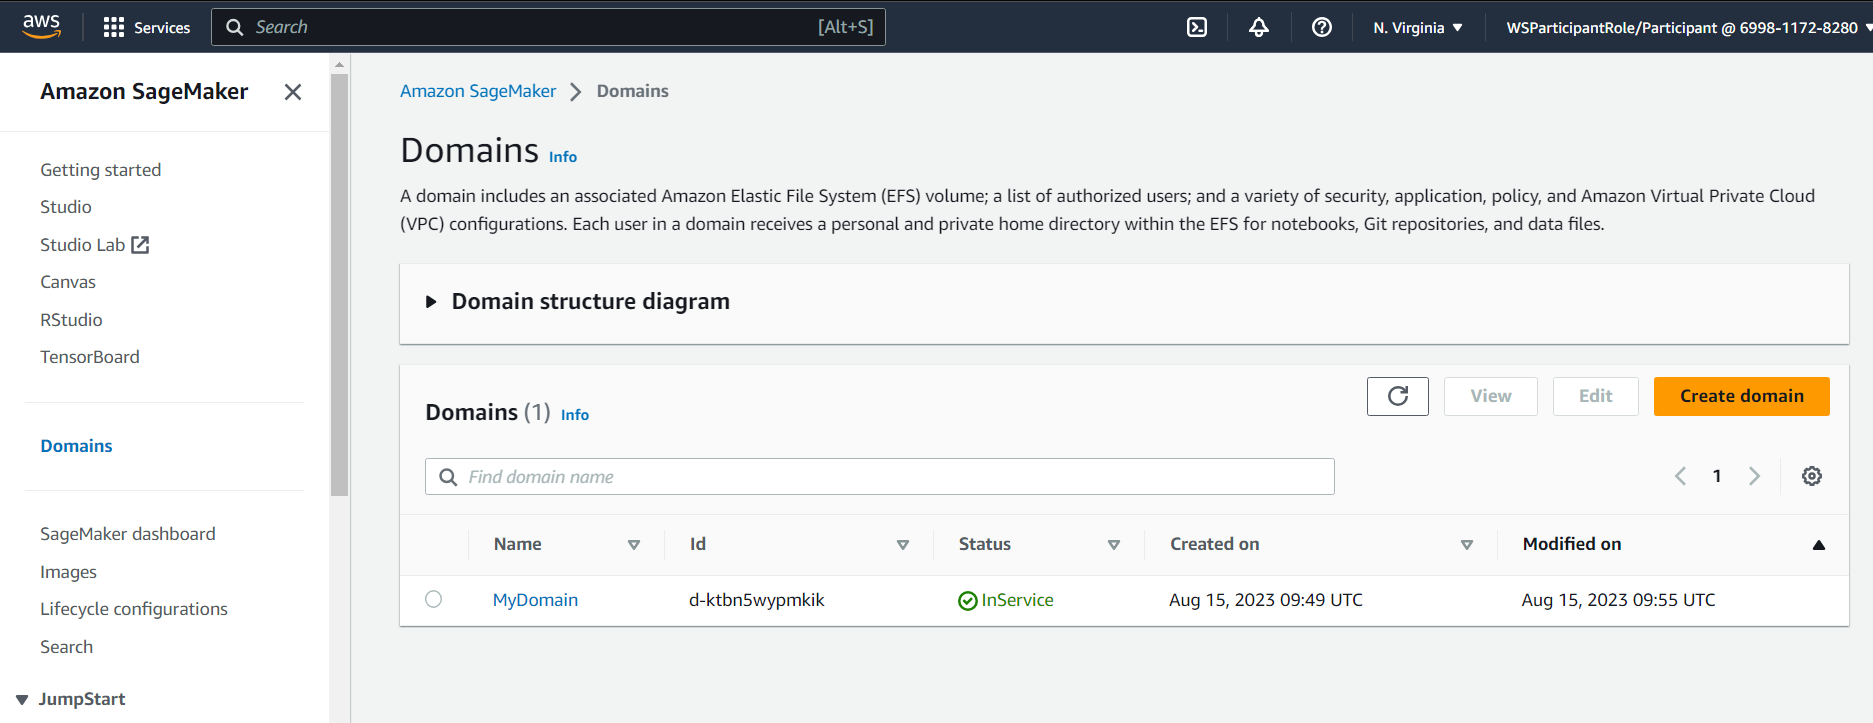Open the WSParticipantRole account menu
The image size is (1873, 723).
pyautogui.click(x=1688, y=27)
